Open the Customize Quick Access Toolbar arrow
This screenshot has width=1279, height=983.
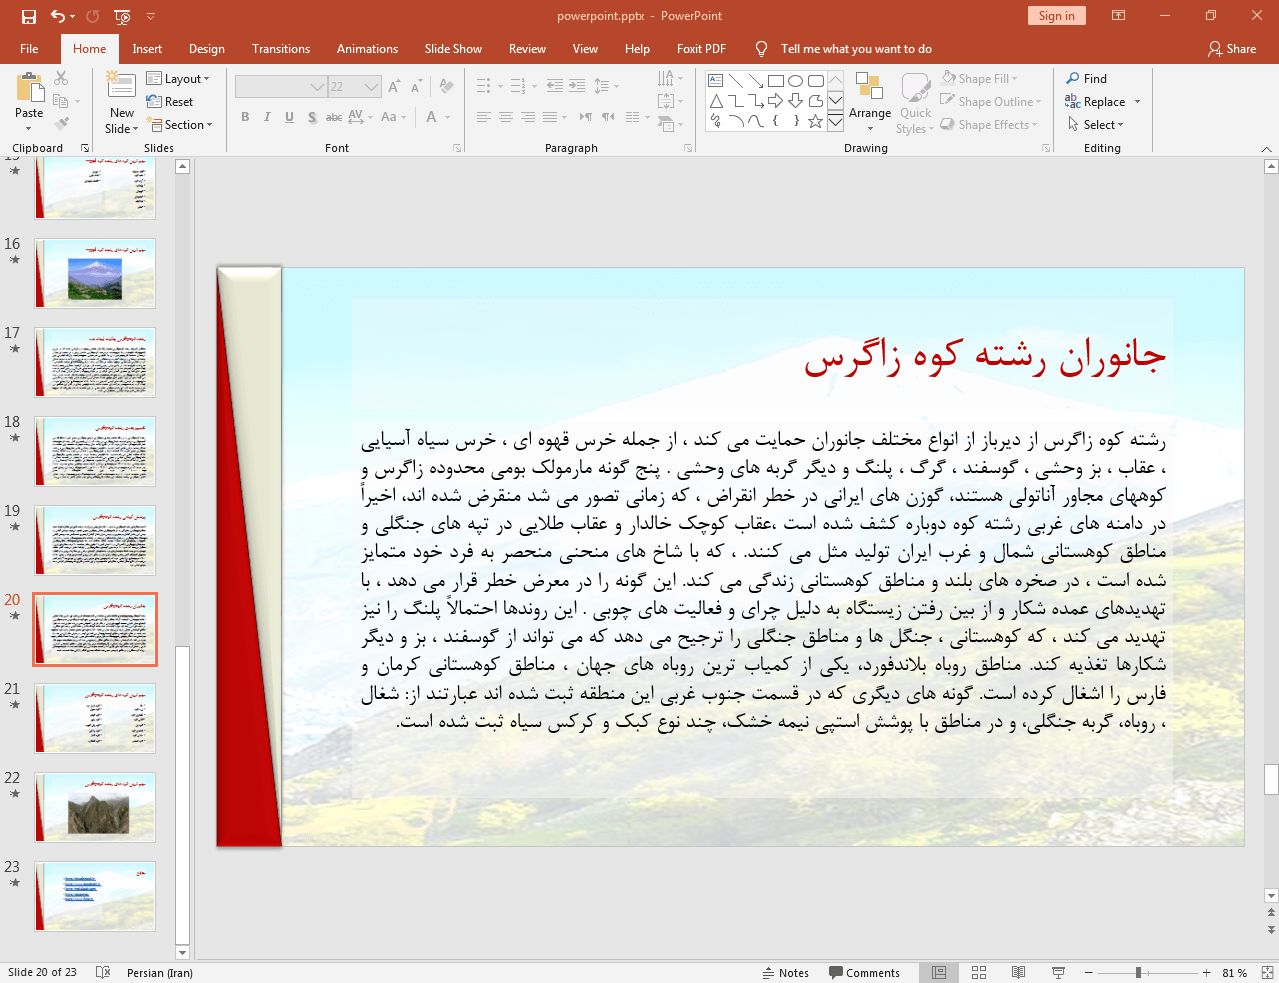(x=151, y=16)
